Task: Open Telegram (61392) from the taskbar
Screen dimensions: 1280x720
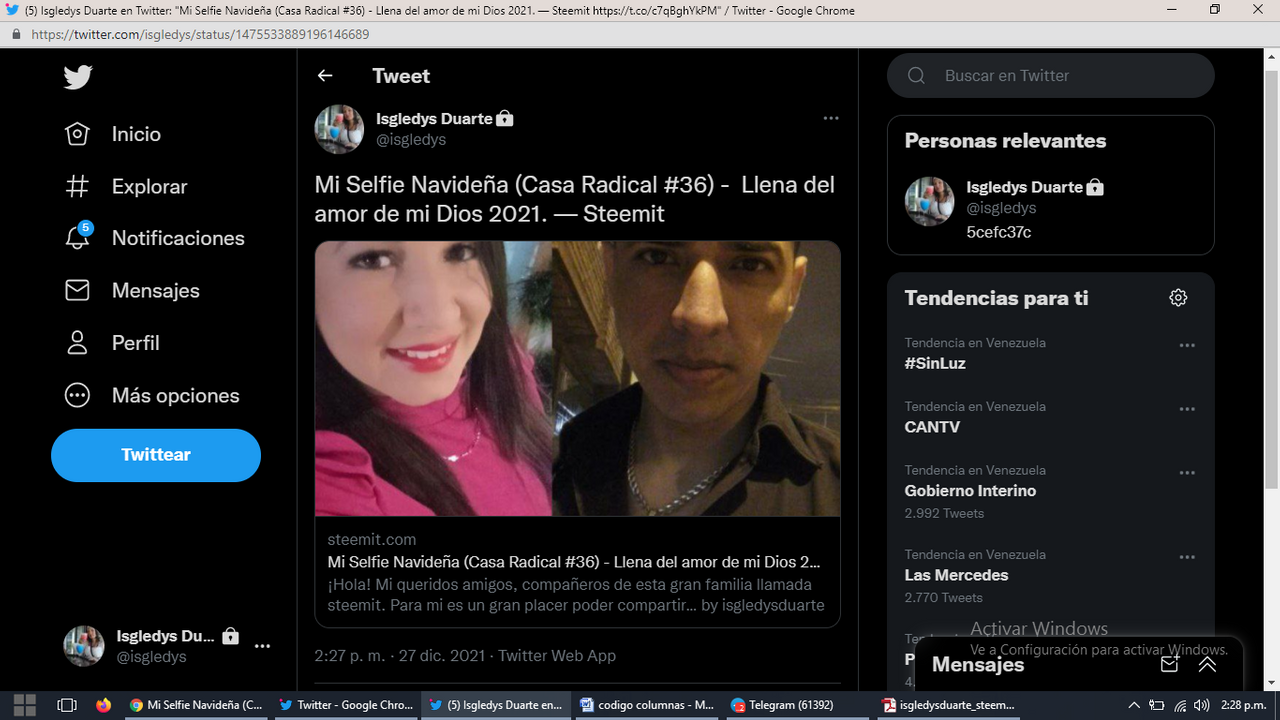Action: 796,705
